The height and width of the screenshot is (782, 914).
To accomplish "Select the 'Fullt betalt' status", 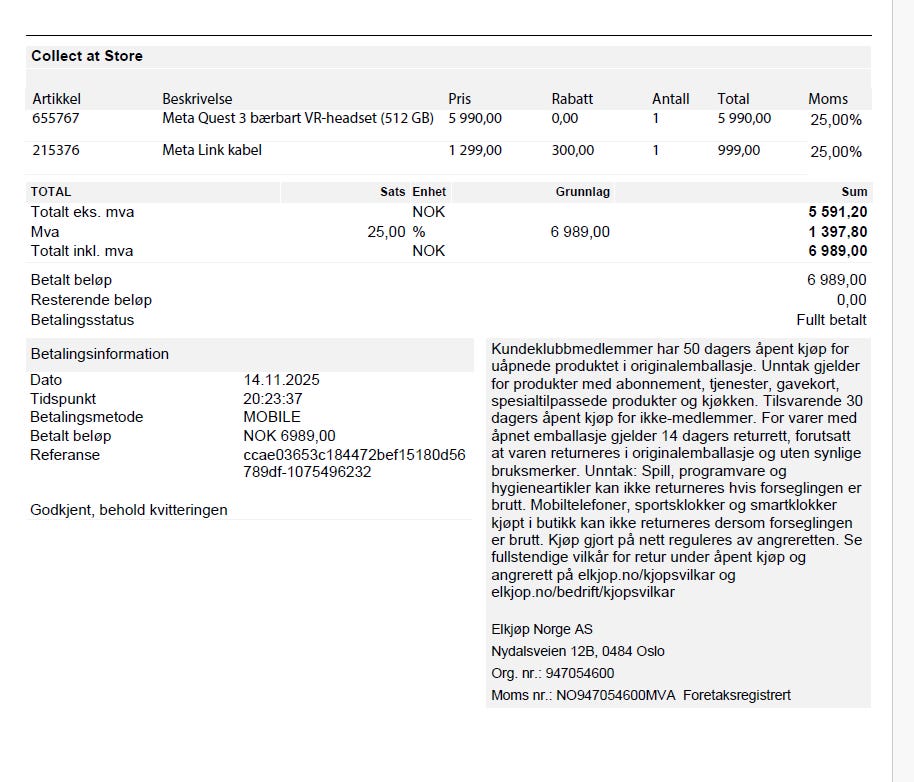I will pos(831,320).
